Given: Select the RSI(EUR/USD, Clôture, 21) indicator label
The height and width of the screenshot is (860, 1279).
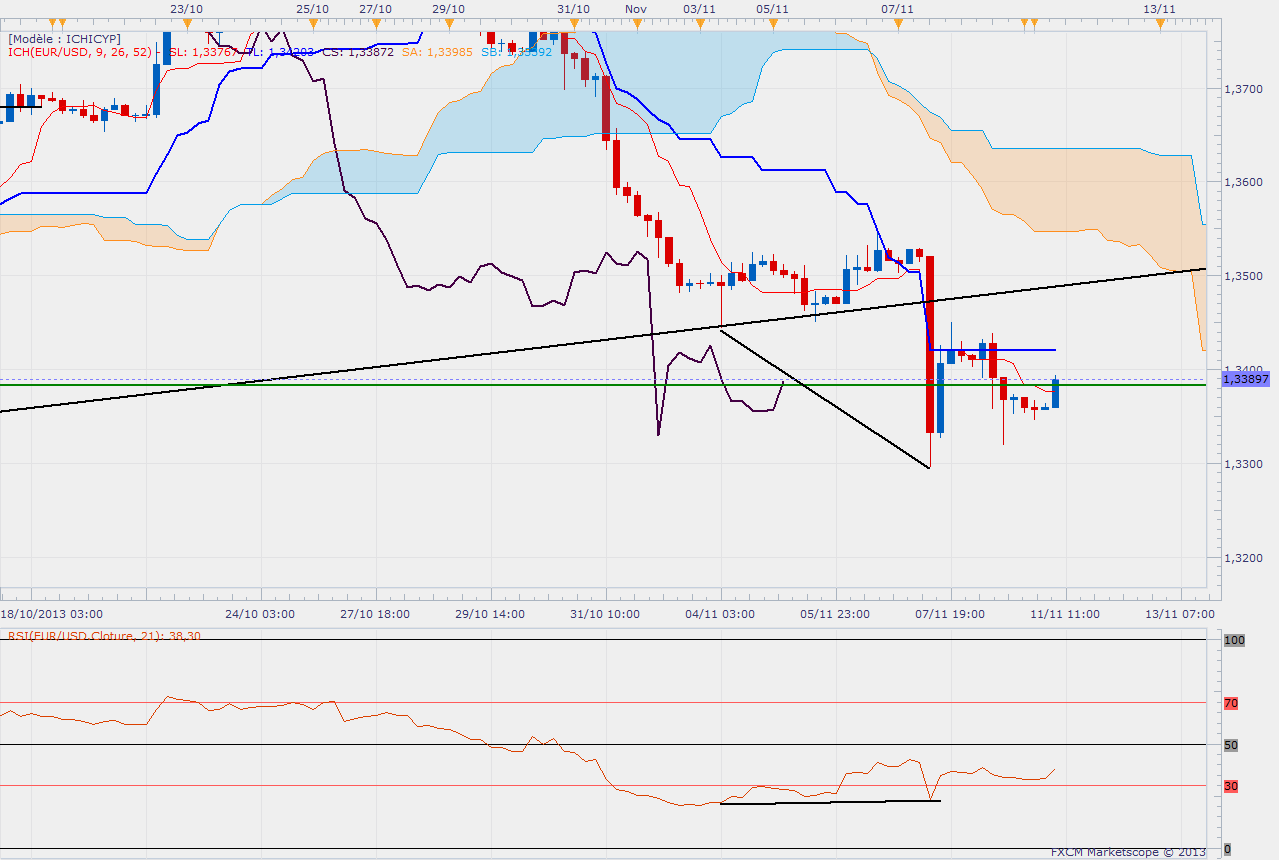Looking at the screenshot, I should click(104, 635).
